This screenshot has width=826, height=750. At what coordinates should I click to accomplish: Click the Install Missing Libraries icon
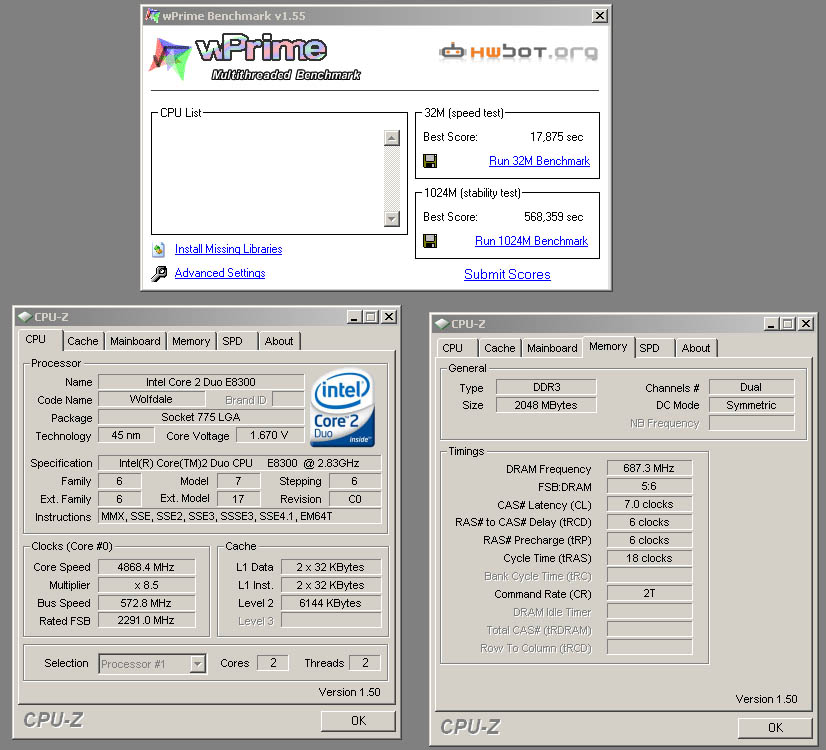coord(159,249)
